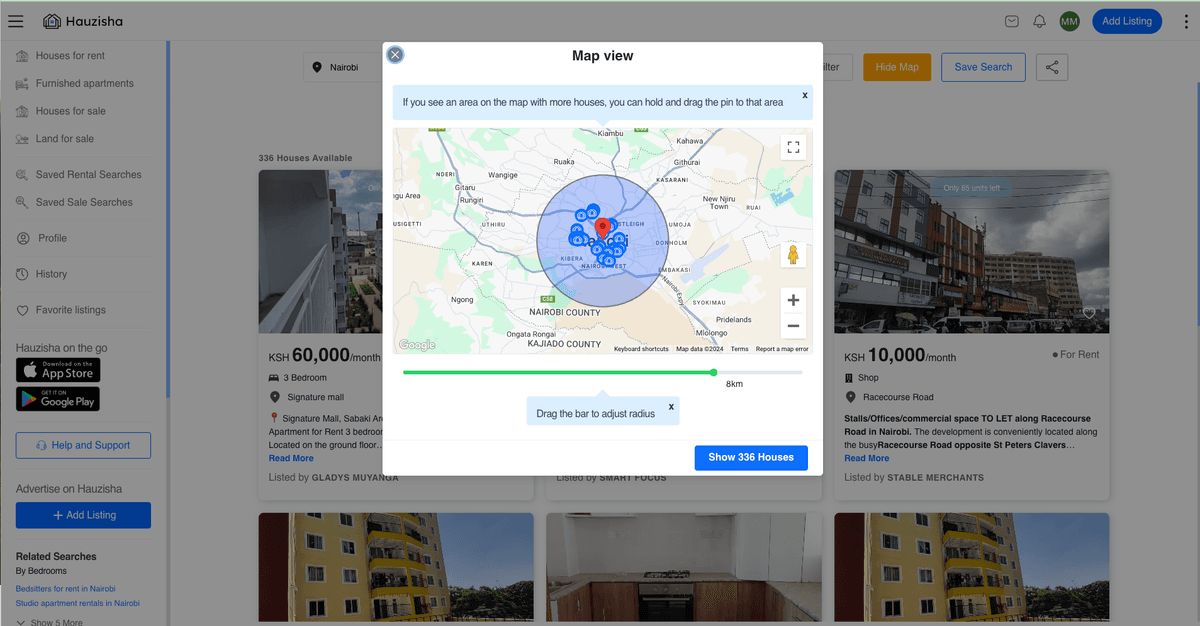Click the Street View pegman icon

(x=793, y=254)
